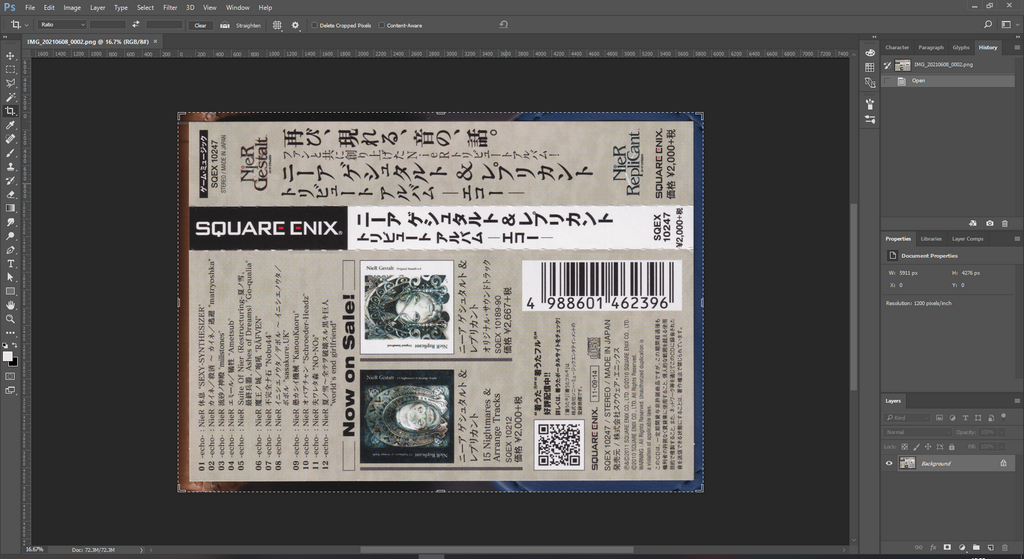Select the Zoom tool in toolbar

point(10,318)
